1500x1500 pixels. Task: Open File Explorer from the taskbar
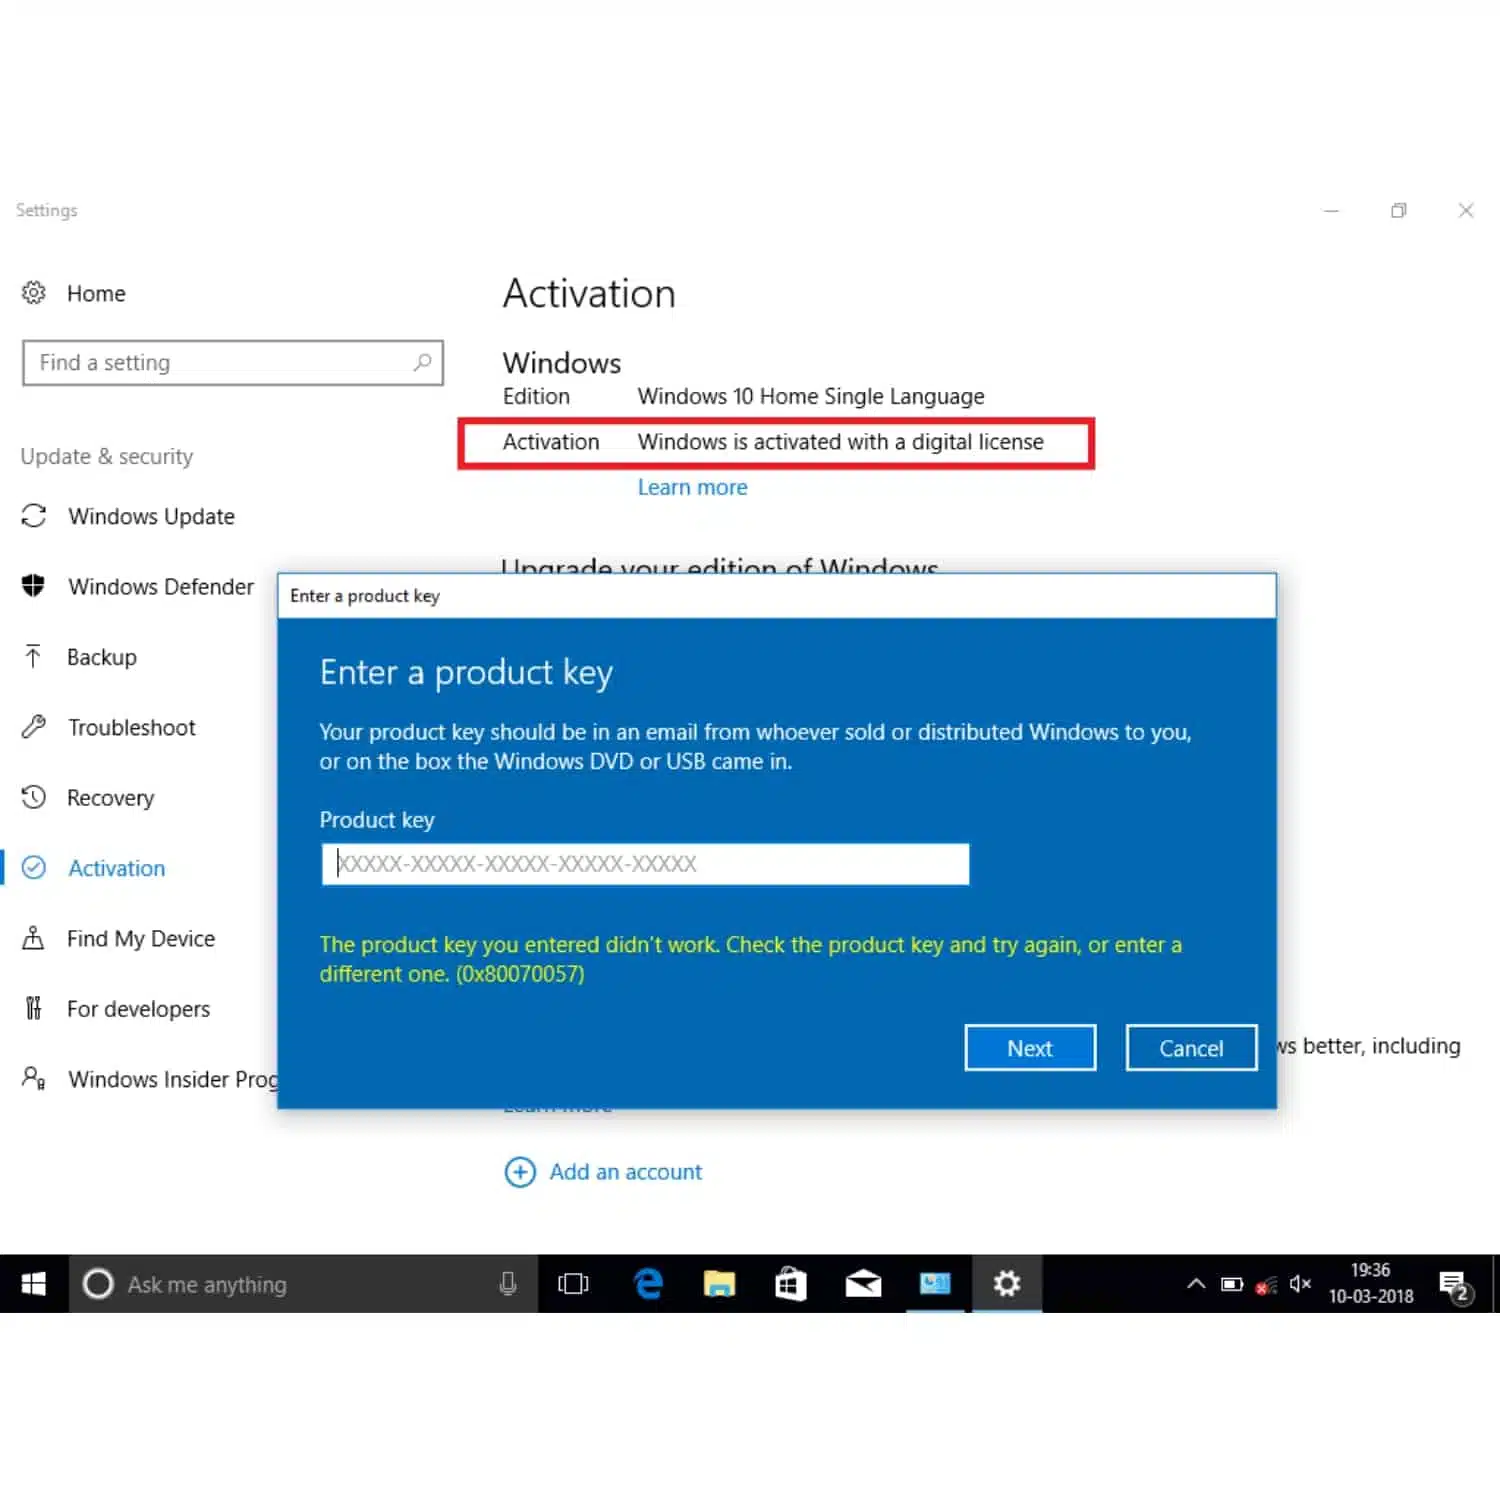coord(719,1284)
